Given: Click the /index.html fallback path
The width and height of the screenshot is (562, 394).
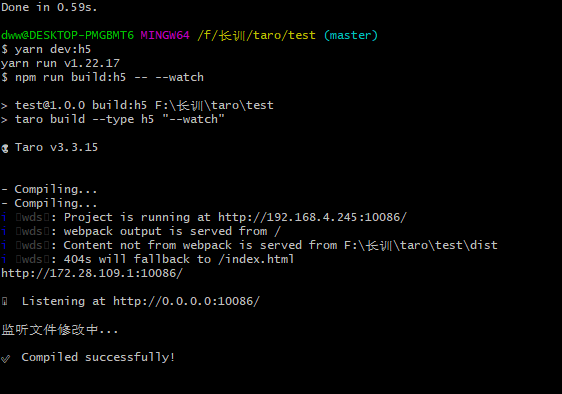Looking at the screenshot, I should tap(256, 259).
